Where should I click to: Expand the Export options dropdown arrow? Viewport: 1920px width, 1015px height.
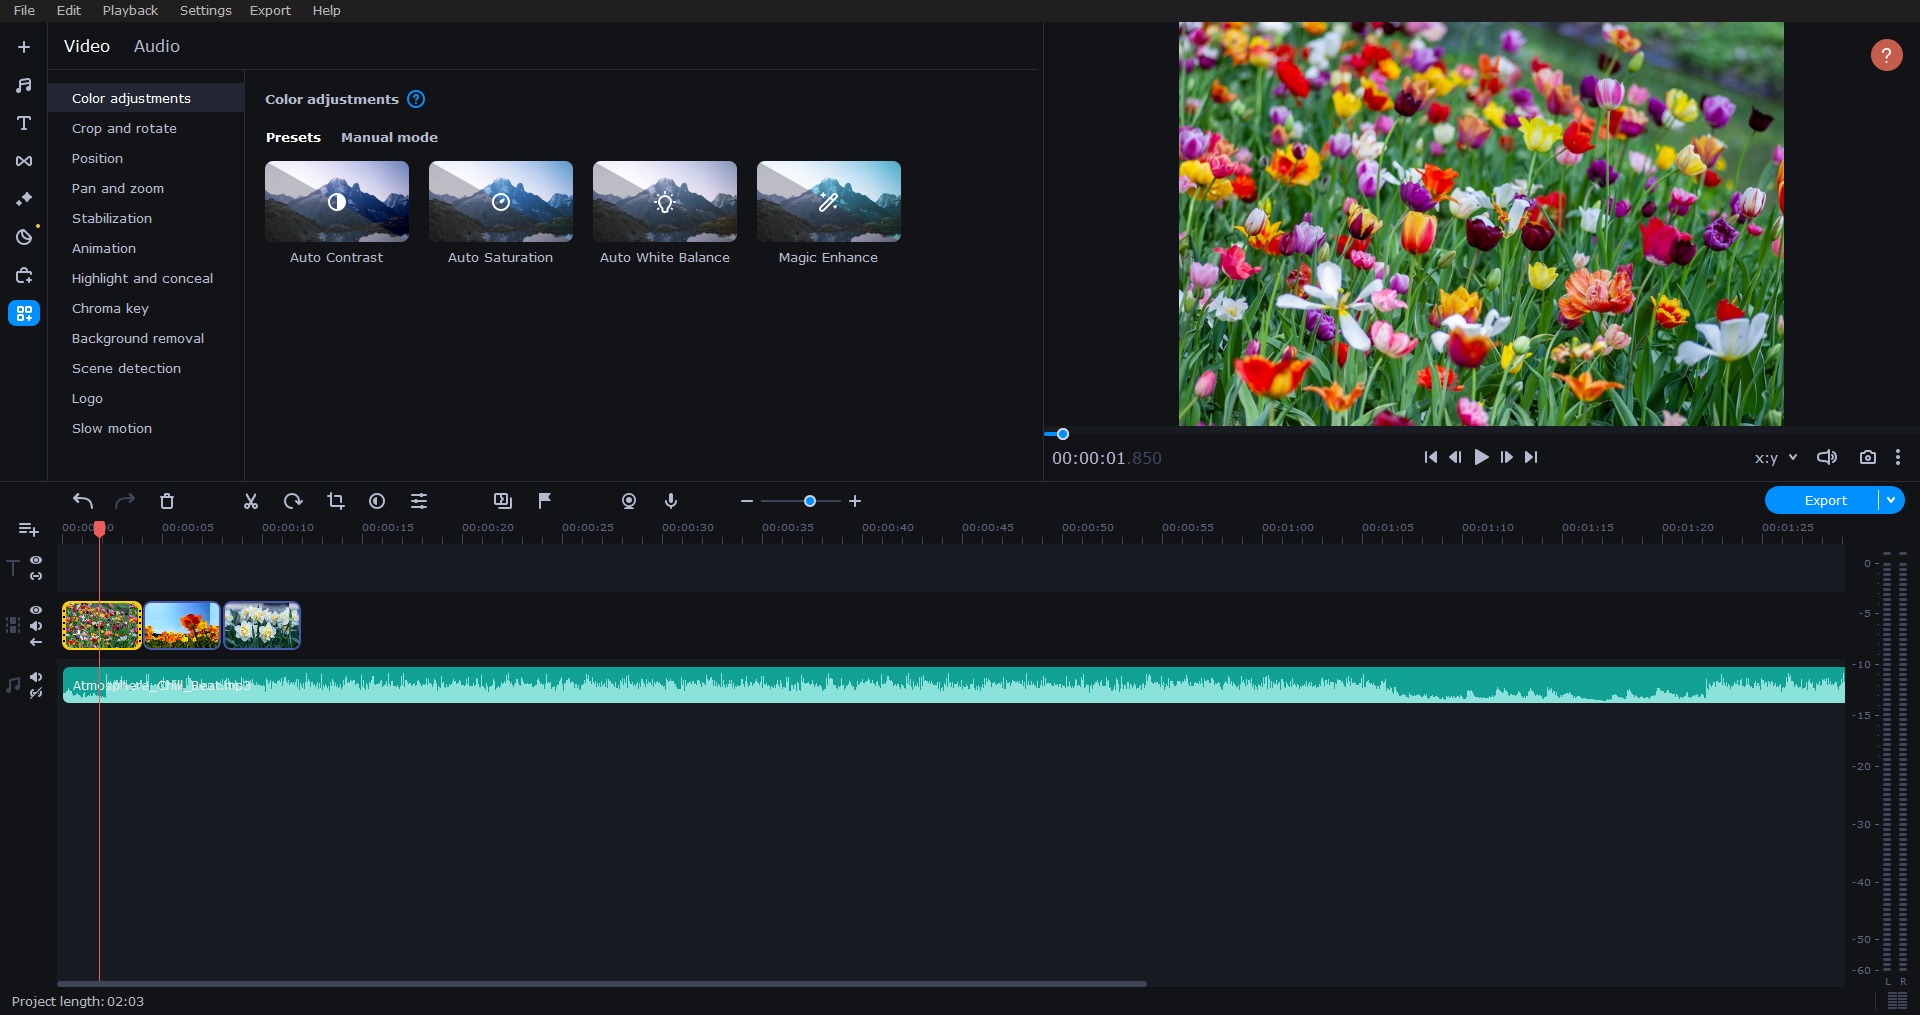click(1891, 500)
